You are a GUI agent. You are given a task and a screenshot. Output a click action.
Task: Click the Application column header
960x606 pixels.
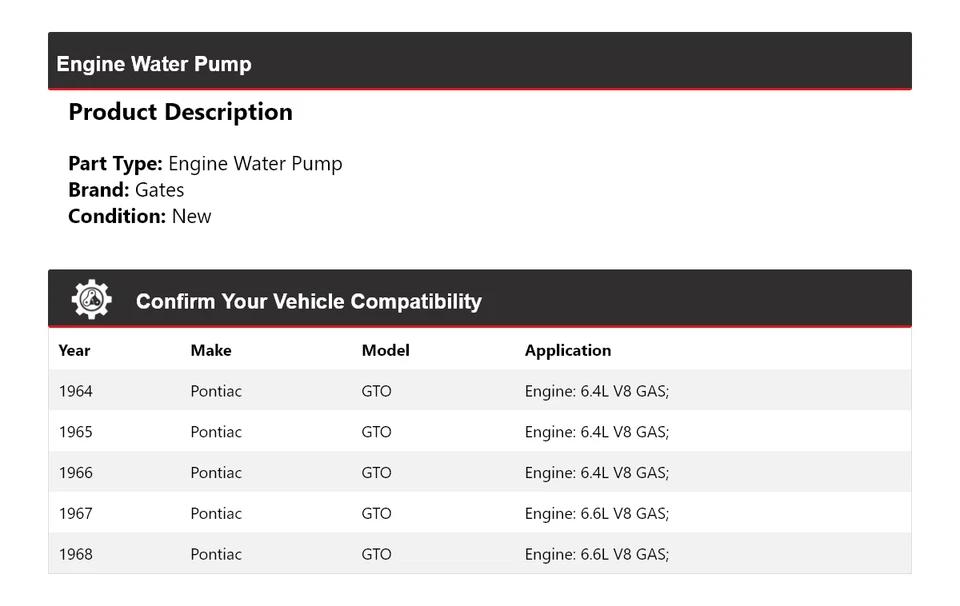tap(567, 350)
